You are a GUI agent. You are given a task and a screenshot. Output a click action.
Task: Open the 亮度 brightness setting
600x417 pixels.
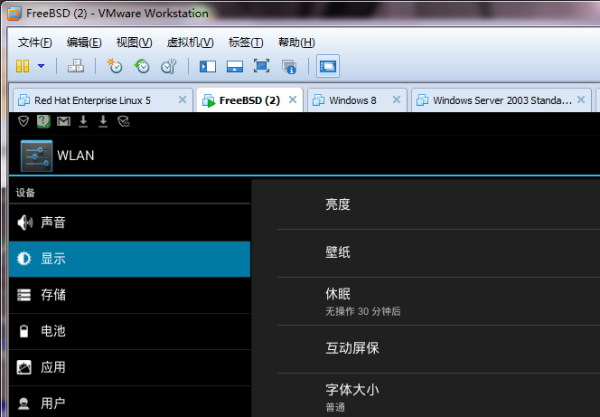(x=338, y=204)
